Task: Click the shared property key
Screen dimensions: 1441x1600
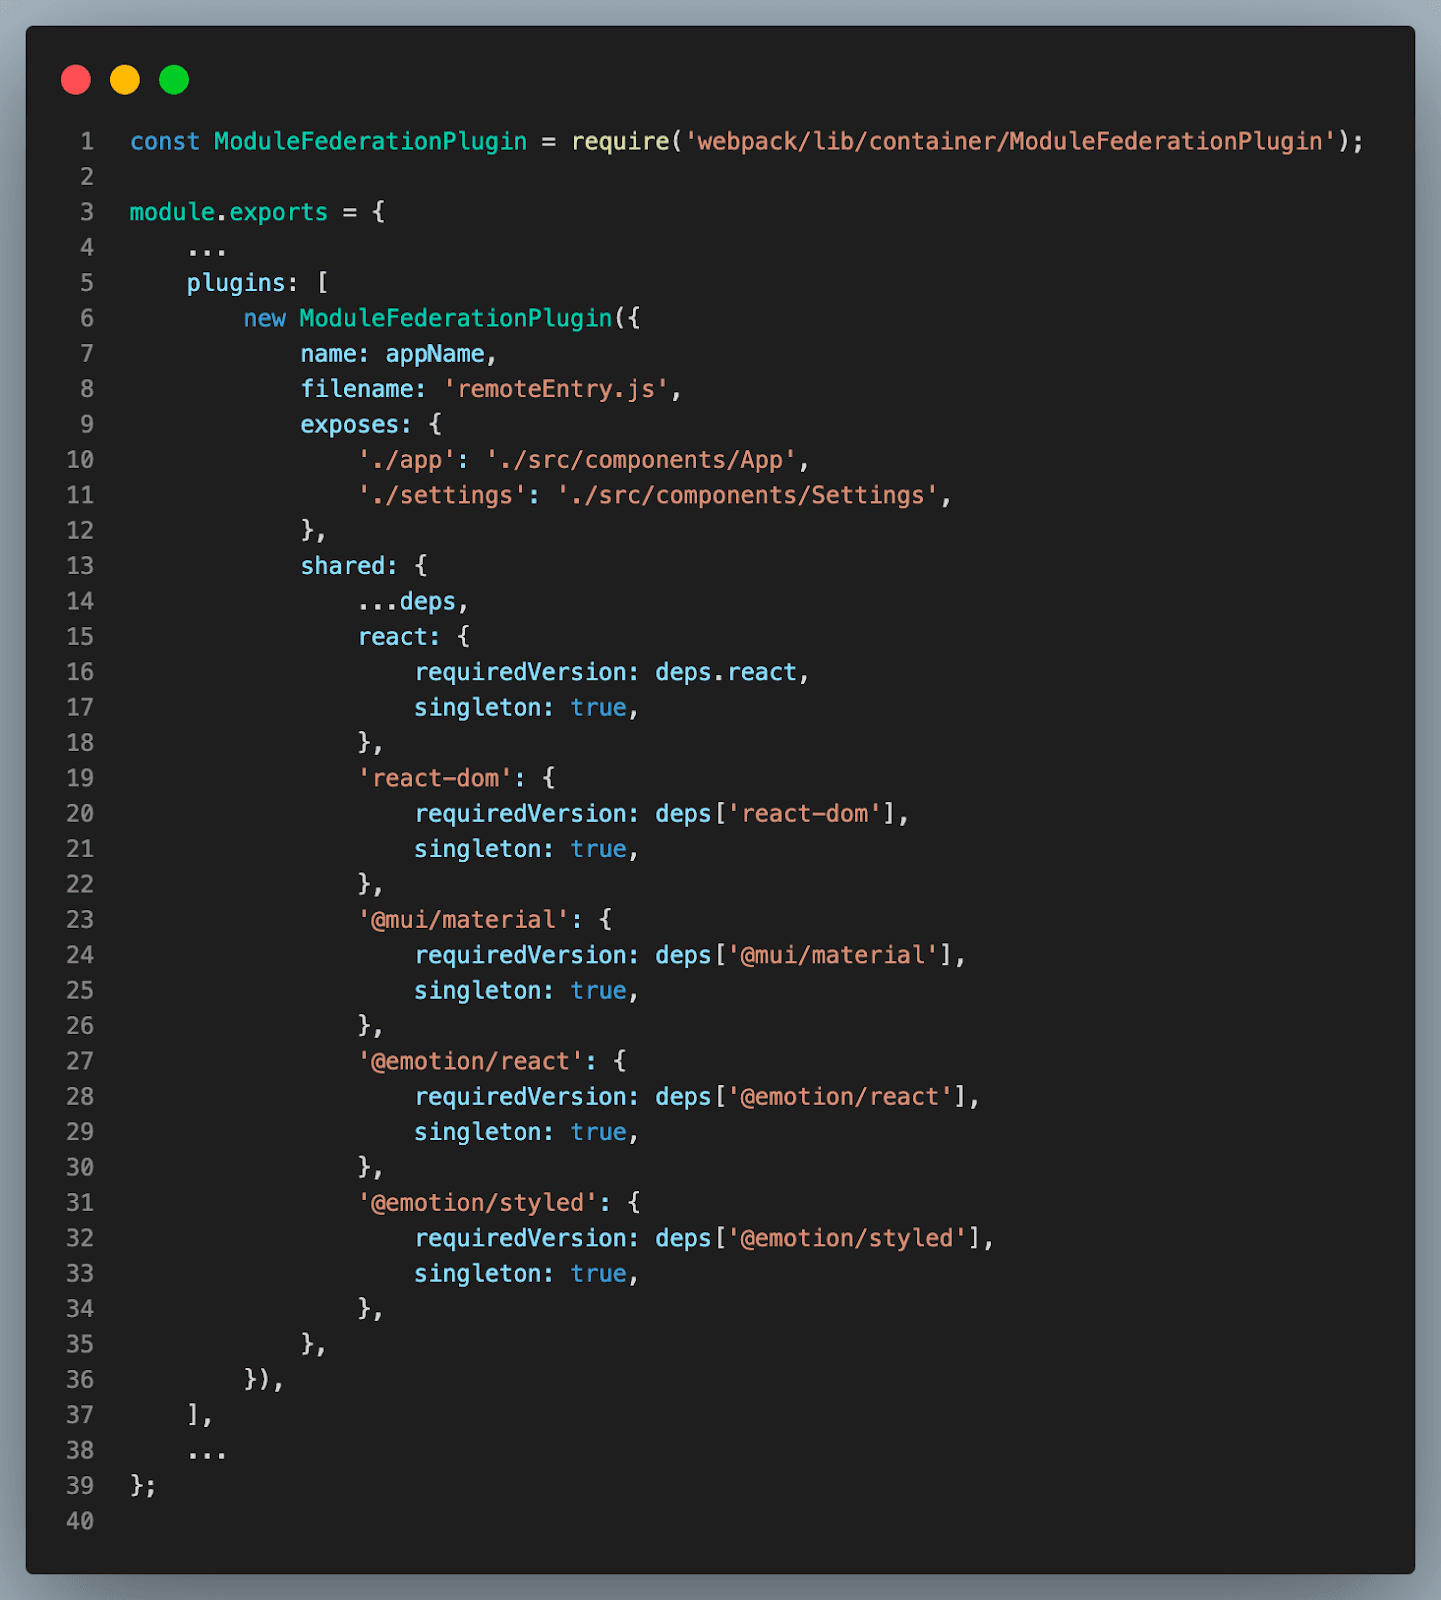Action: 342,566
